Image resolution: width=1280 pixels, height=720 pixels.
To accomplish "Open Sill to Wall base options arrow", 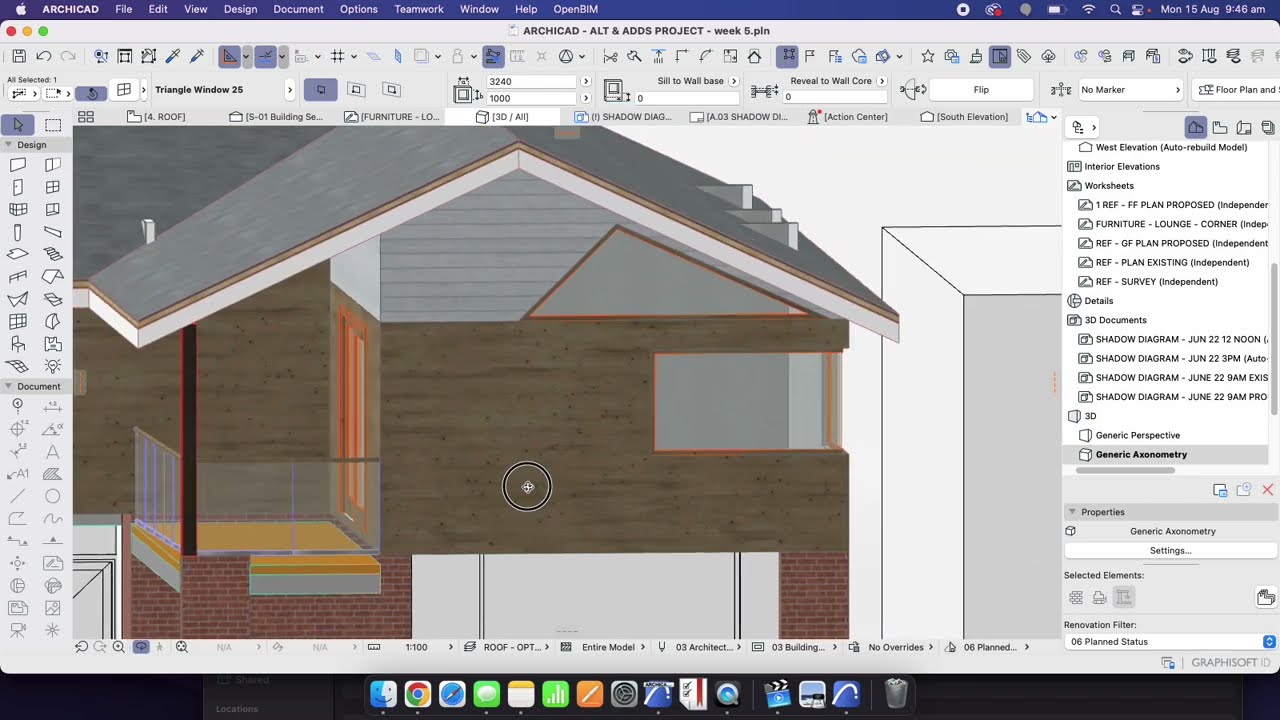I will [734, 81].
